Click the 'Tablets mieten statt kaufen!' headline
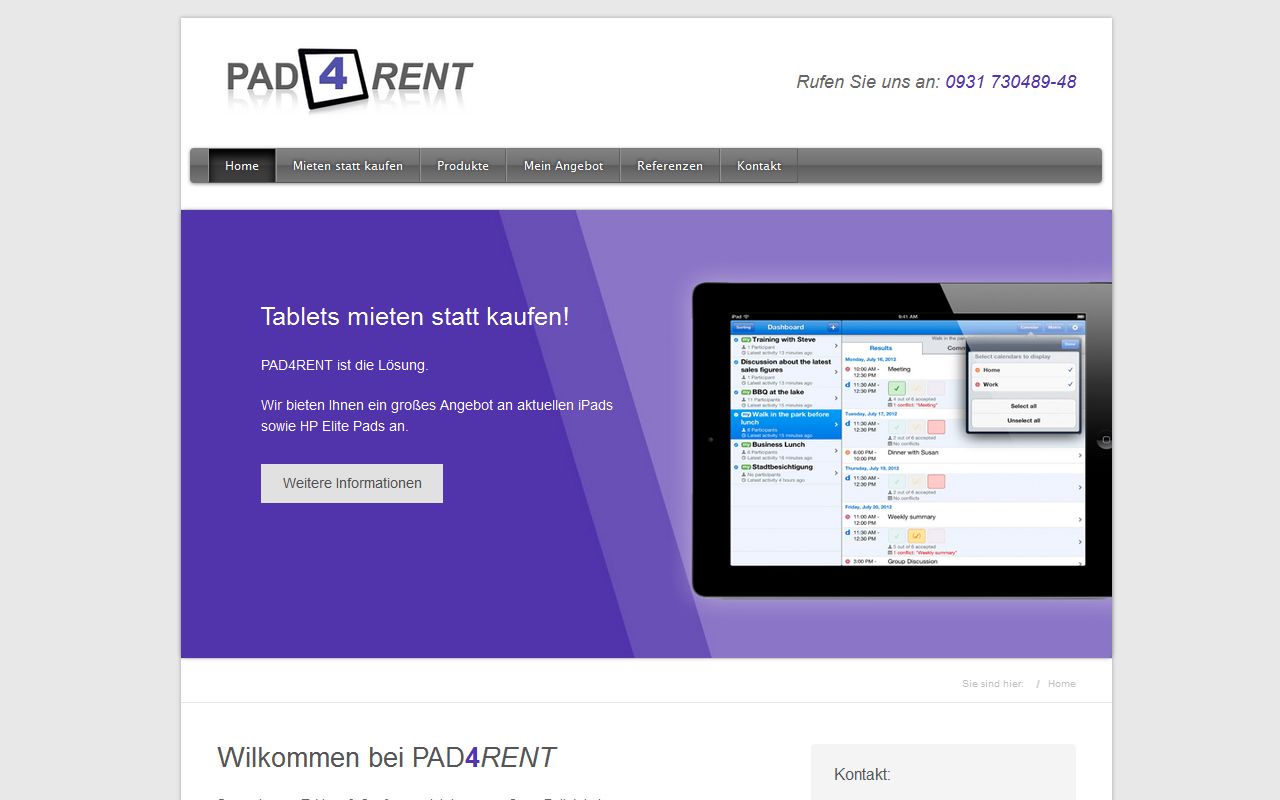The height and width of the screenshot is (800, 1280). [x=415, y=317]
